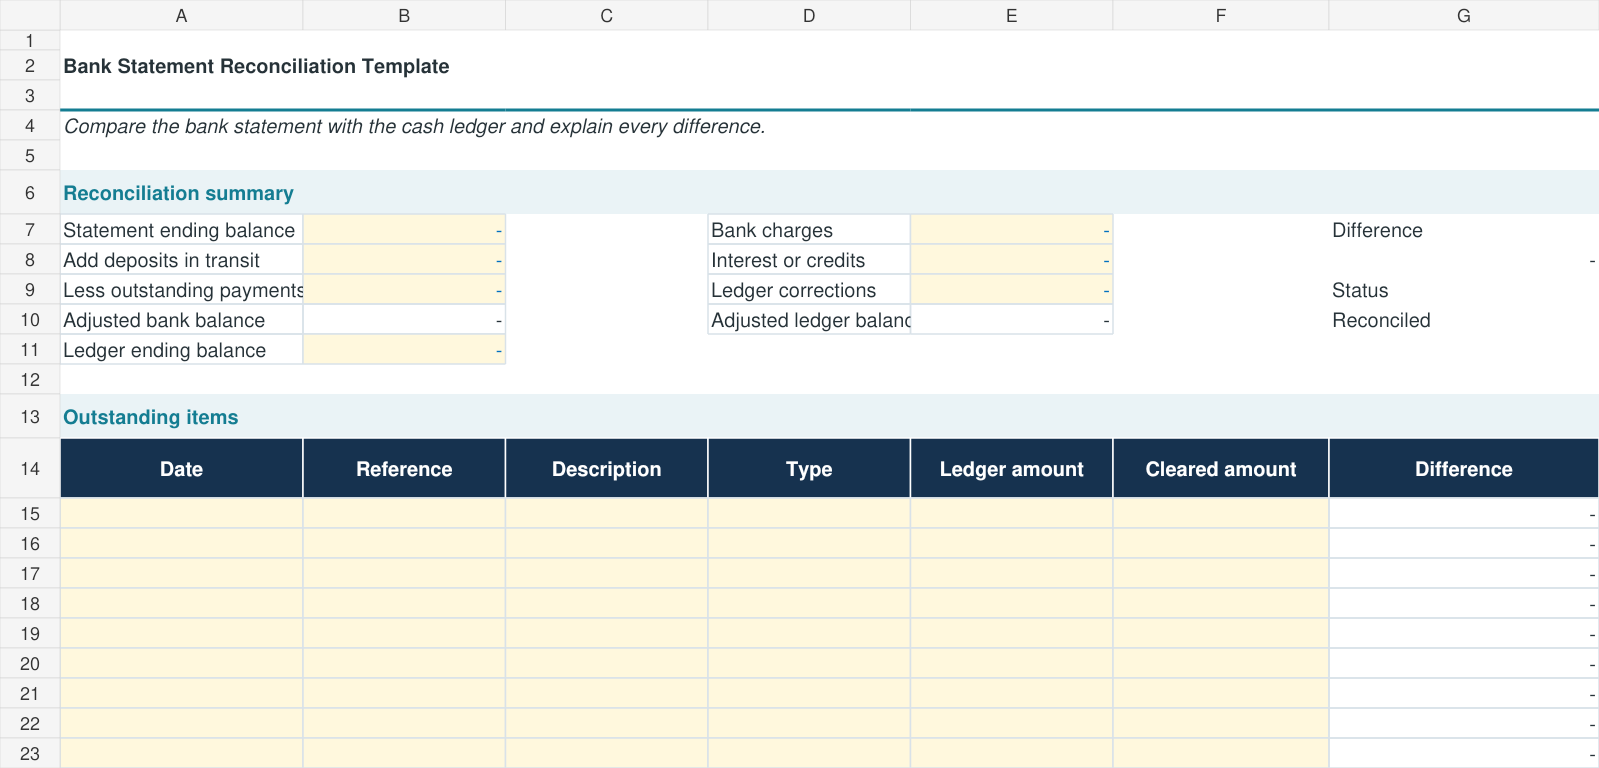The height and width of the screenshot is (768, 1599).
Task: Click the Reference cell in row 16
Action: coord(404,543)
